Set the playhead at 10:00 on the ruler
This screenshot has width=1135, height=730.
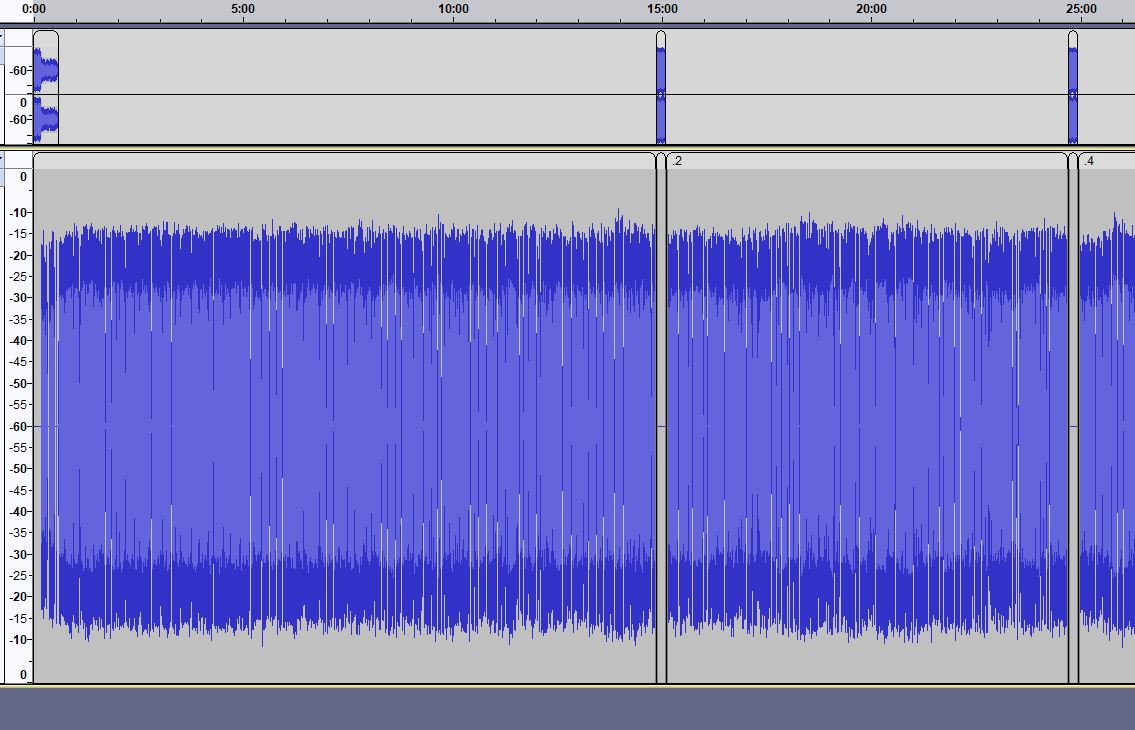tap(453, 9)
